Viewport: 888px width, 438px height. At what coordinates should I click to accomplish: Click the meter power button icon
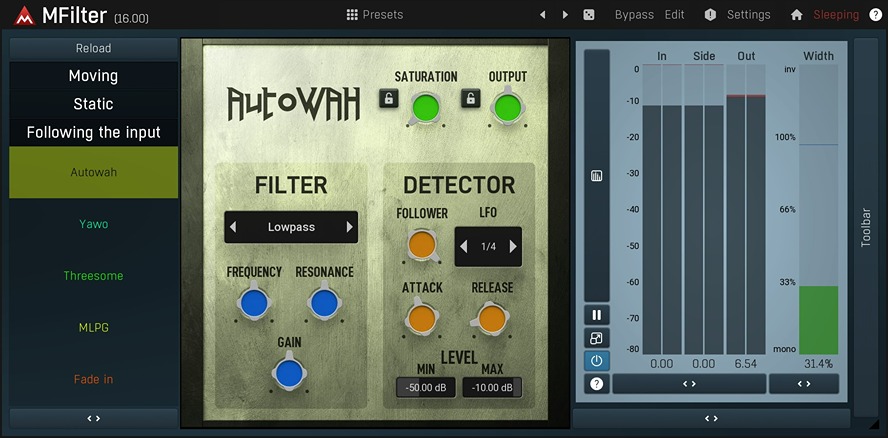pos(597,361)
